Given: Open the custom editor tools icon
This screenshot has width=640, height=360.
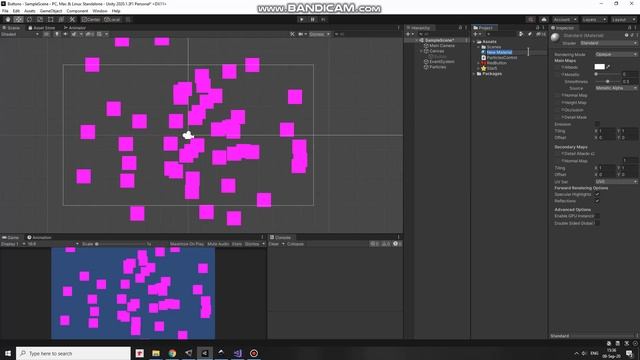Looking at the screenshot, I should pos(72,20).
